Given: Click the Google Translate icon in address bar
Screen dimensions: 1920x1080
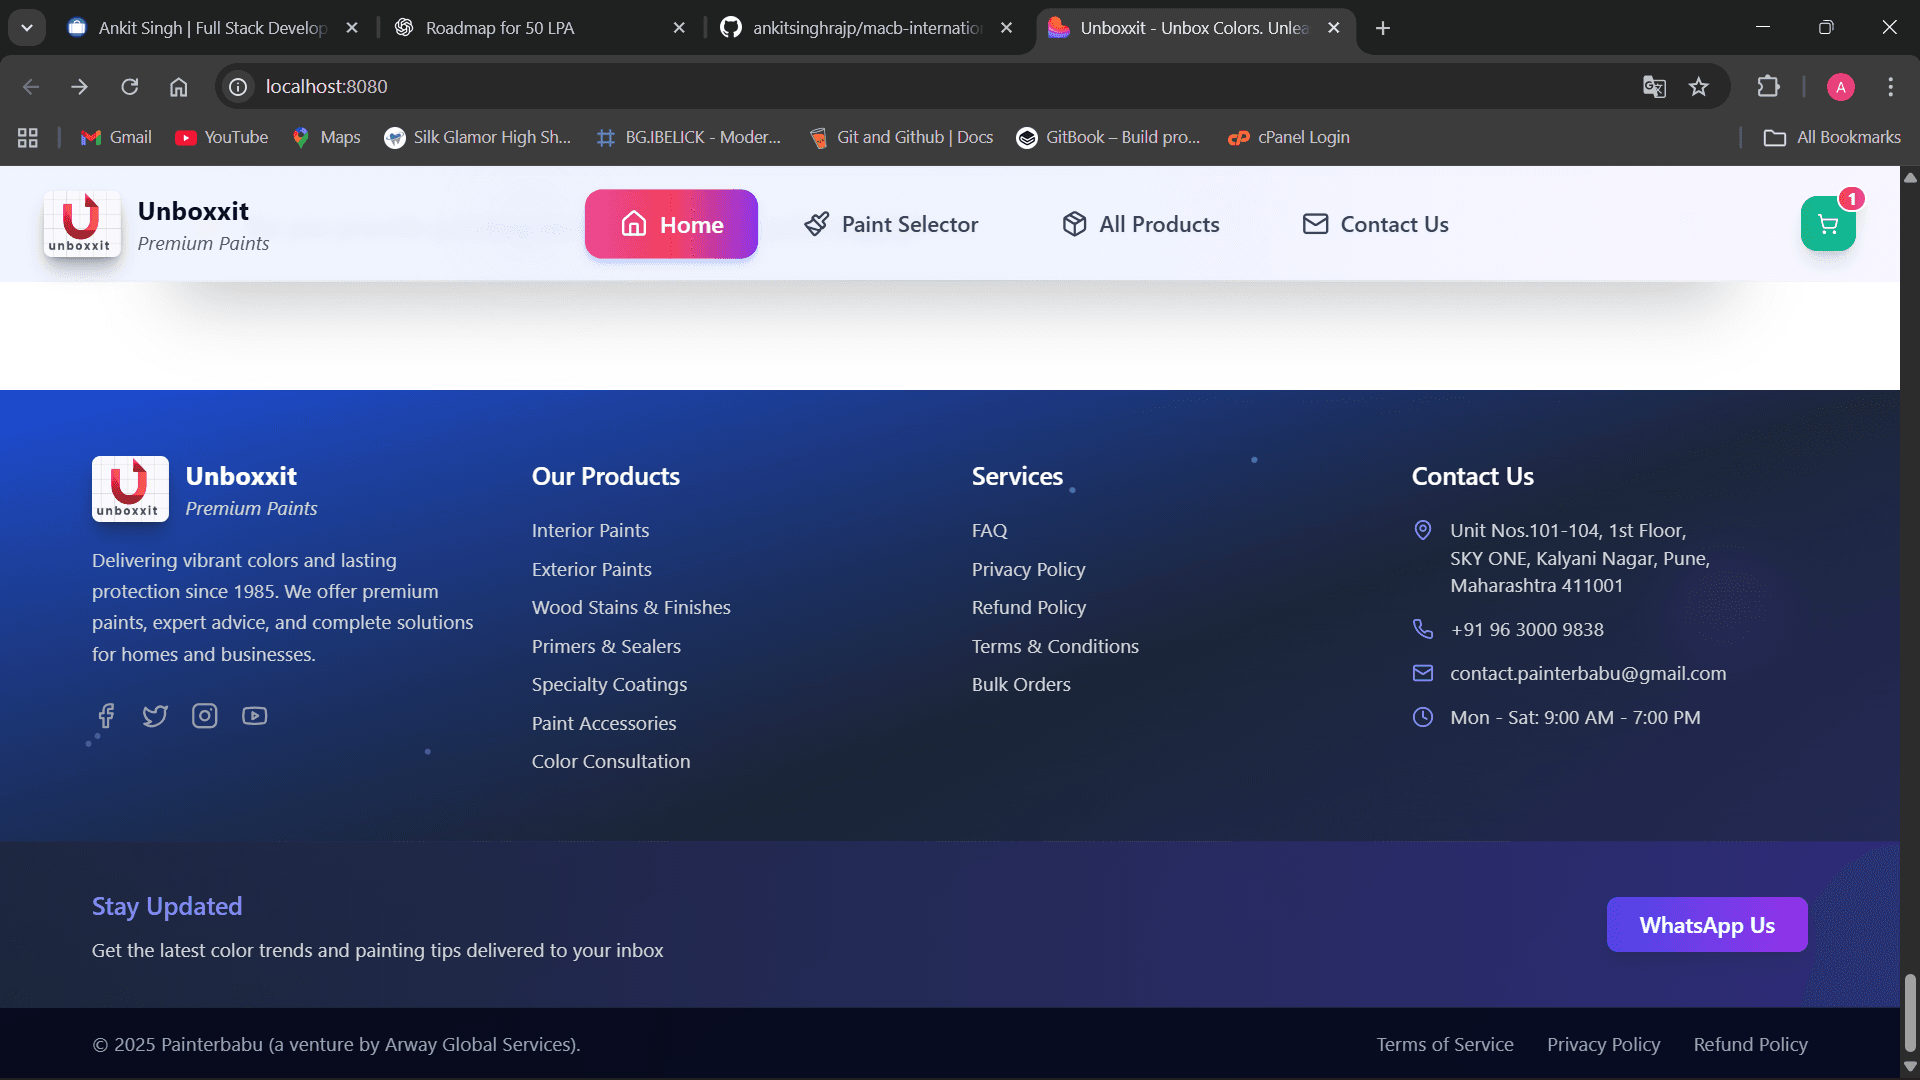Looking at the screenshot, I should (1654, 87).
